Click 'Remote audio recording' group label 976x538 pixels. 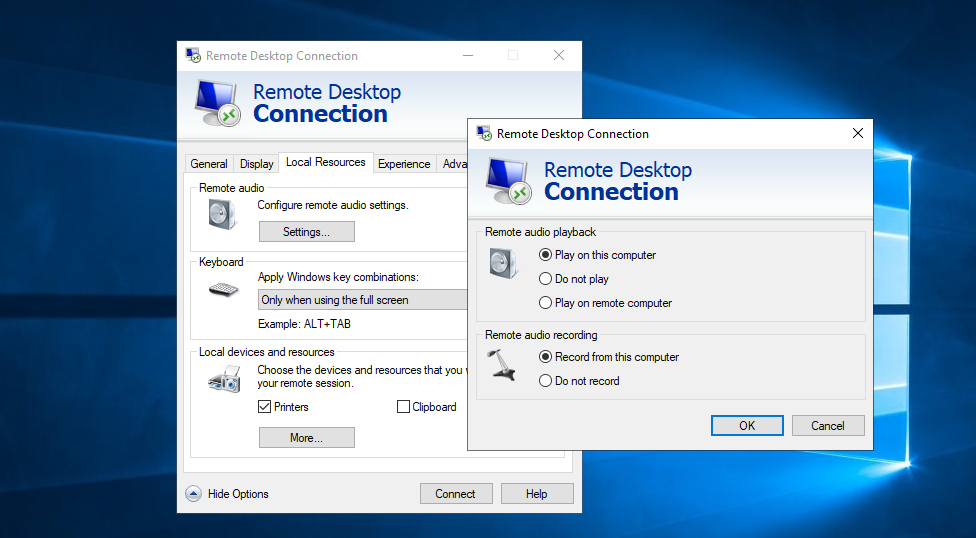click(541, 335)
